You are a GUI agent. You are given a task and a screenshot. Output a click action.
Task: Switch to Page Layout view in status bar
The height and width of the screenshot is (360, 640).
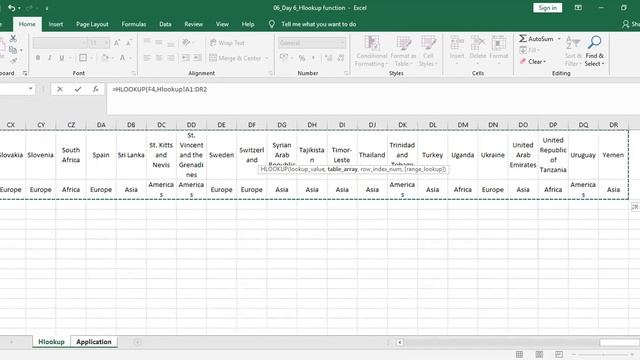pos(539,354)
